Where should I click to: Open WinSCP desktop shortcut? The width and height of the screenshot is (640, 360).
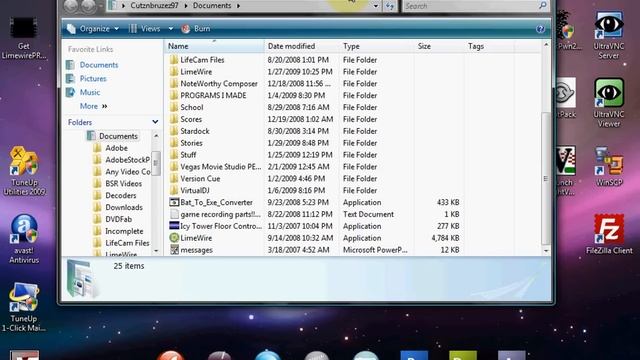pyautogui.click(x=609, y=167)
